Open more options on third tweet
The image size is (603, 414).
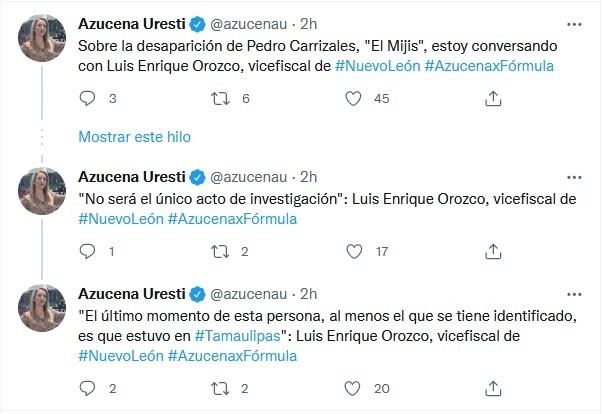(x=573, y=294)
